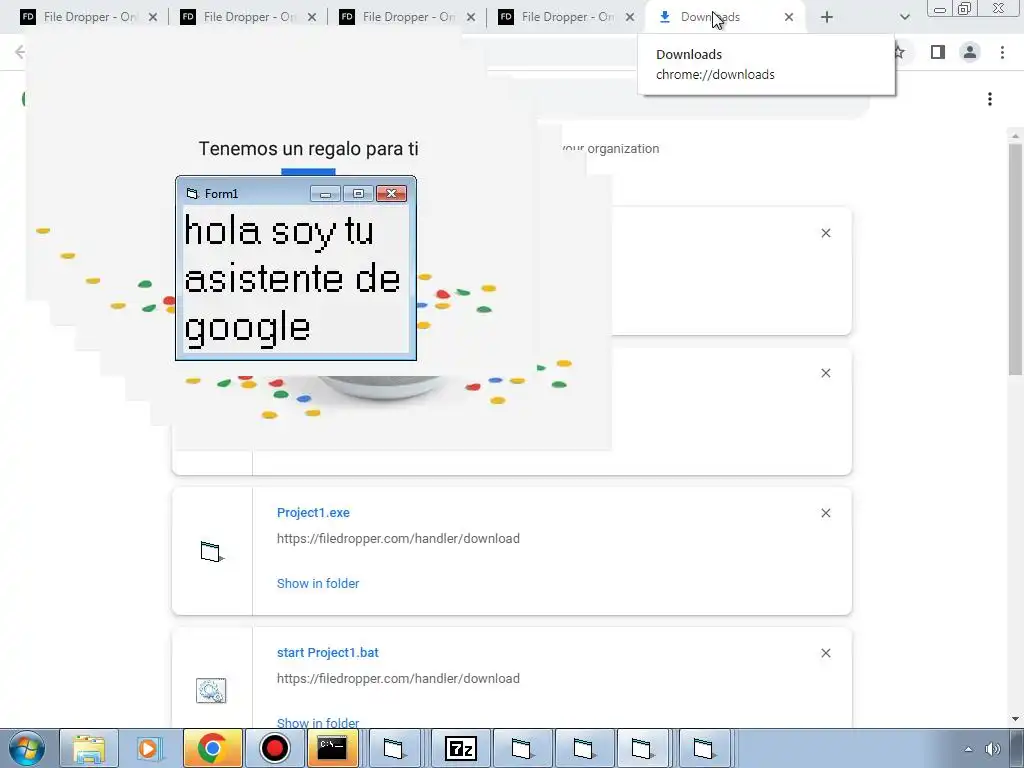Image resolution: width=1024 pixels, height=768 pixels.
Task: Show Project1.exe in folder
Action: tap(317, 583)
